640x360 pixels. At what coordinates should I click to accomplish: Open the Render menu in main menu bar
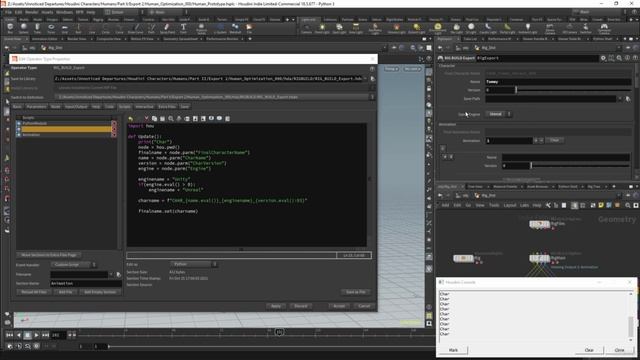coord(31,12)
